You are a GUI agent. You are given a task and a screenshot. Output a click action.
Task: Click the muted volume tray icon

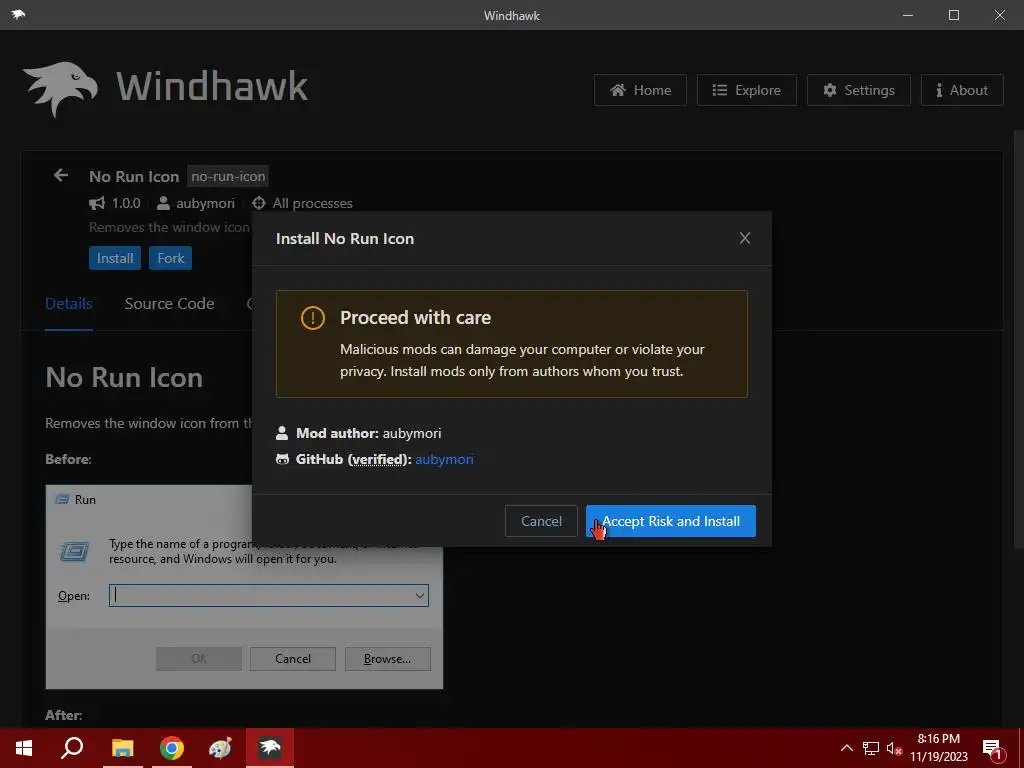[894, 748]
